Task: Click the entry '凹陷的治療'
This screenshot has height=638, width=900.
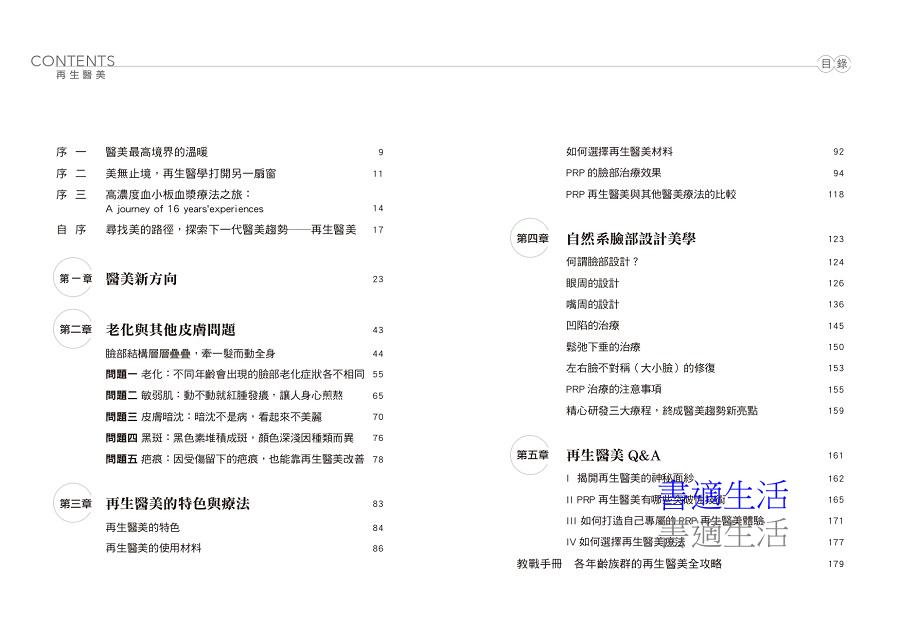Action: coord(592,325)
